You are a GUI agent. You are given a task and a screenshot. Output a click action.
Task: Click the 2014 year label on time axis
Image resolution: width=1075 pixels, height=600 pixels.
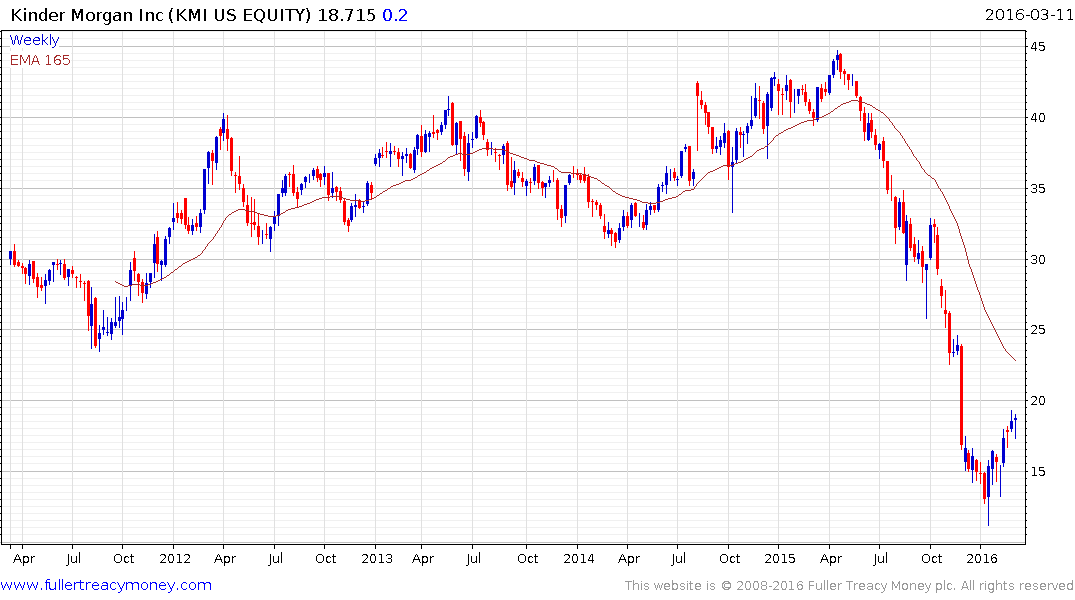coord(579,558)
